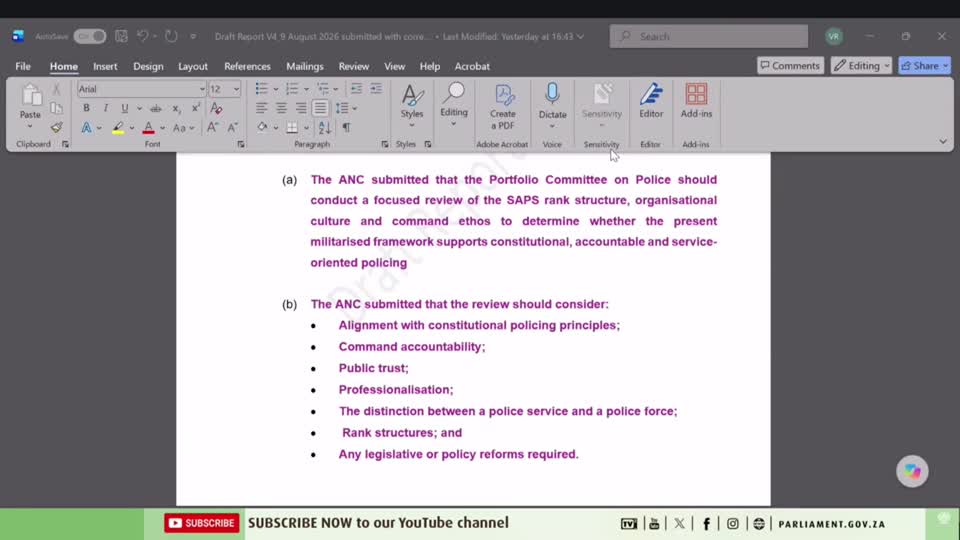The height and width of the screenshot is (540, 960).
Task: Click the Bullets list icon
Action: tap(261, 89)
